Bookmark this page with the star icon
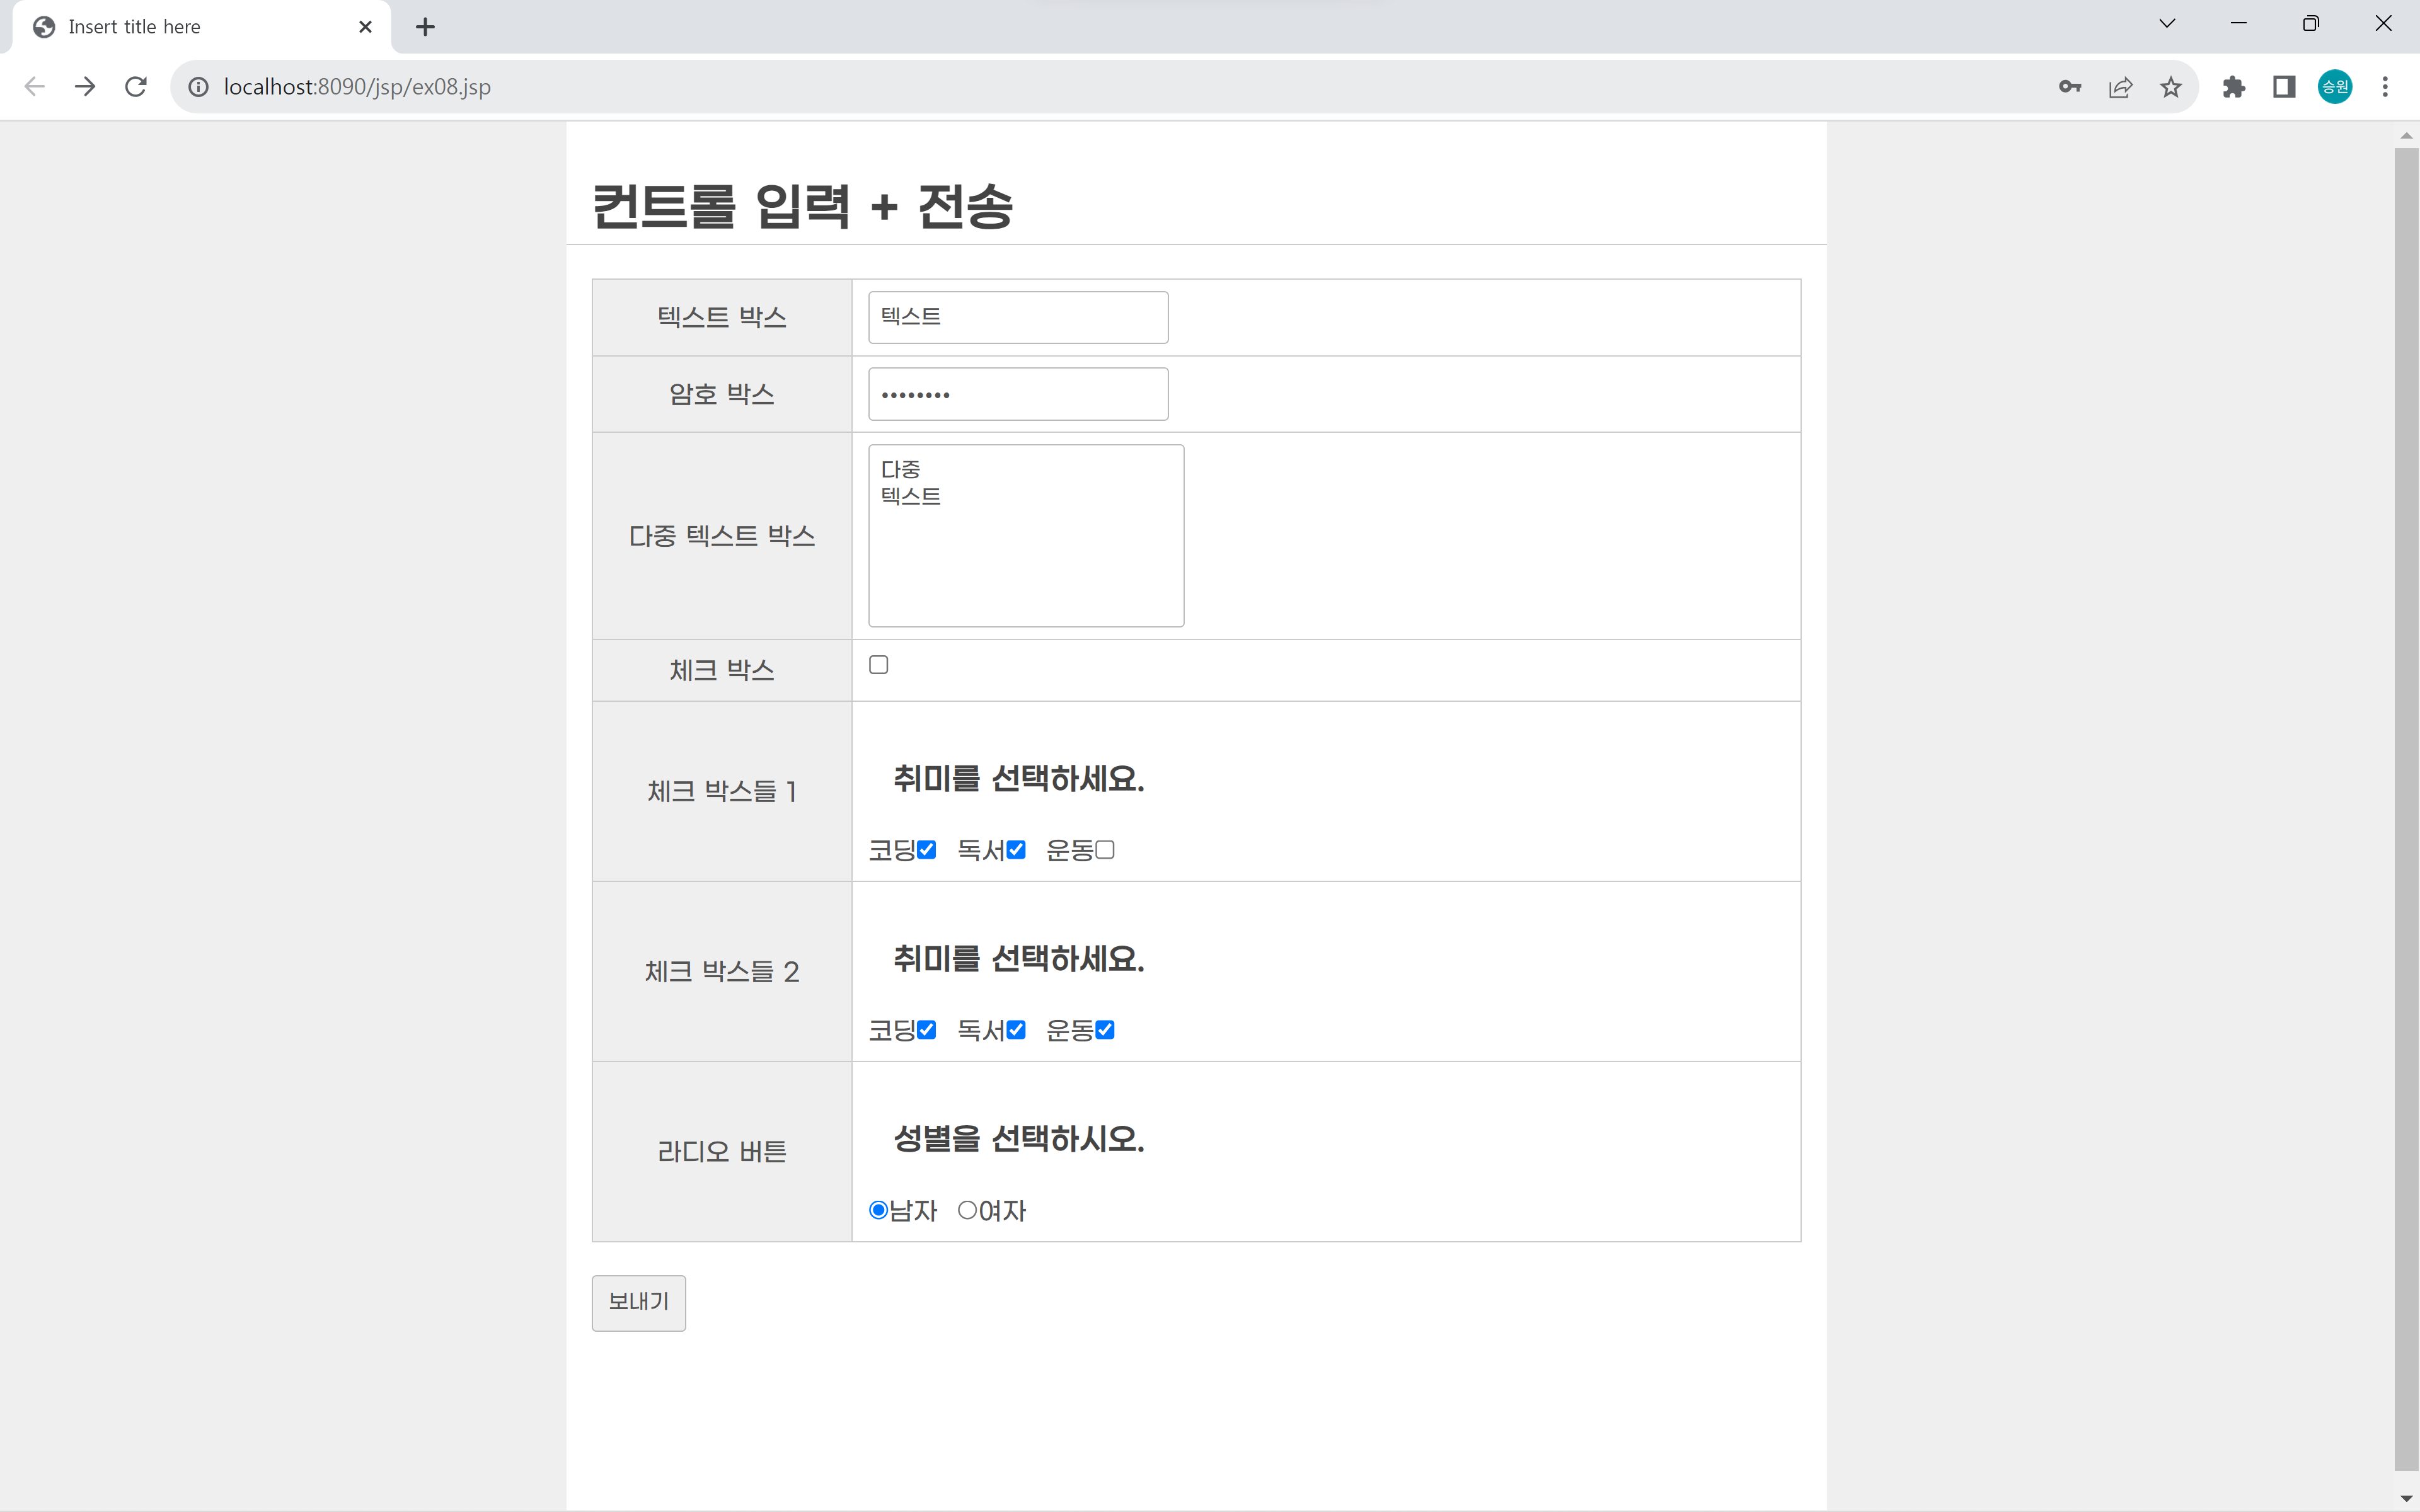Screen dimensions: 2420x1512 point(2170,87)
